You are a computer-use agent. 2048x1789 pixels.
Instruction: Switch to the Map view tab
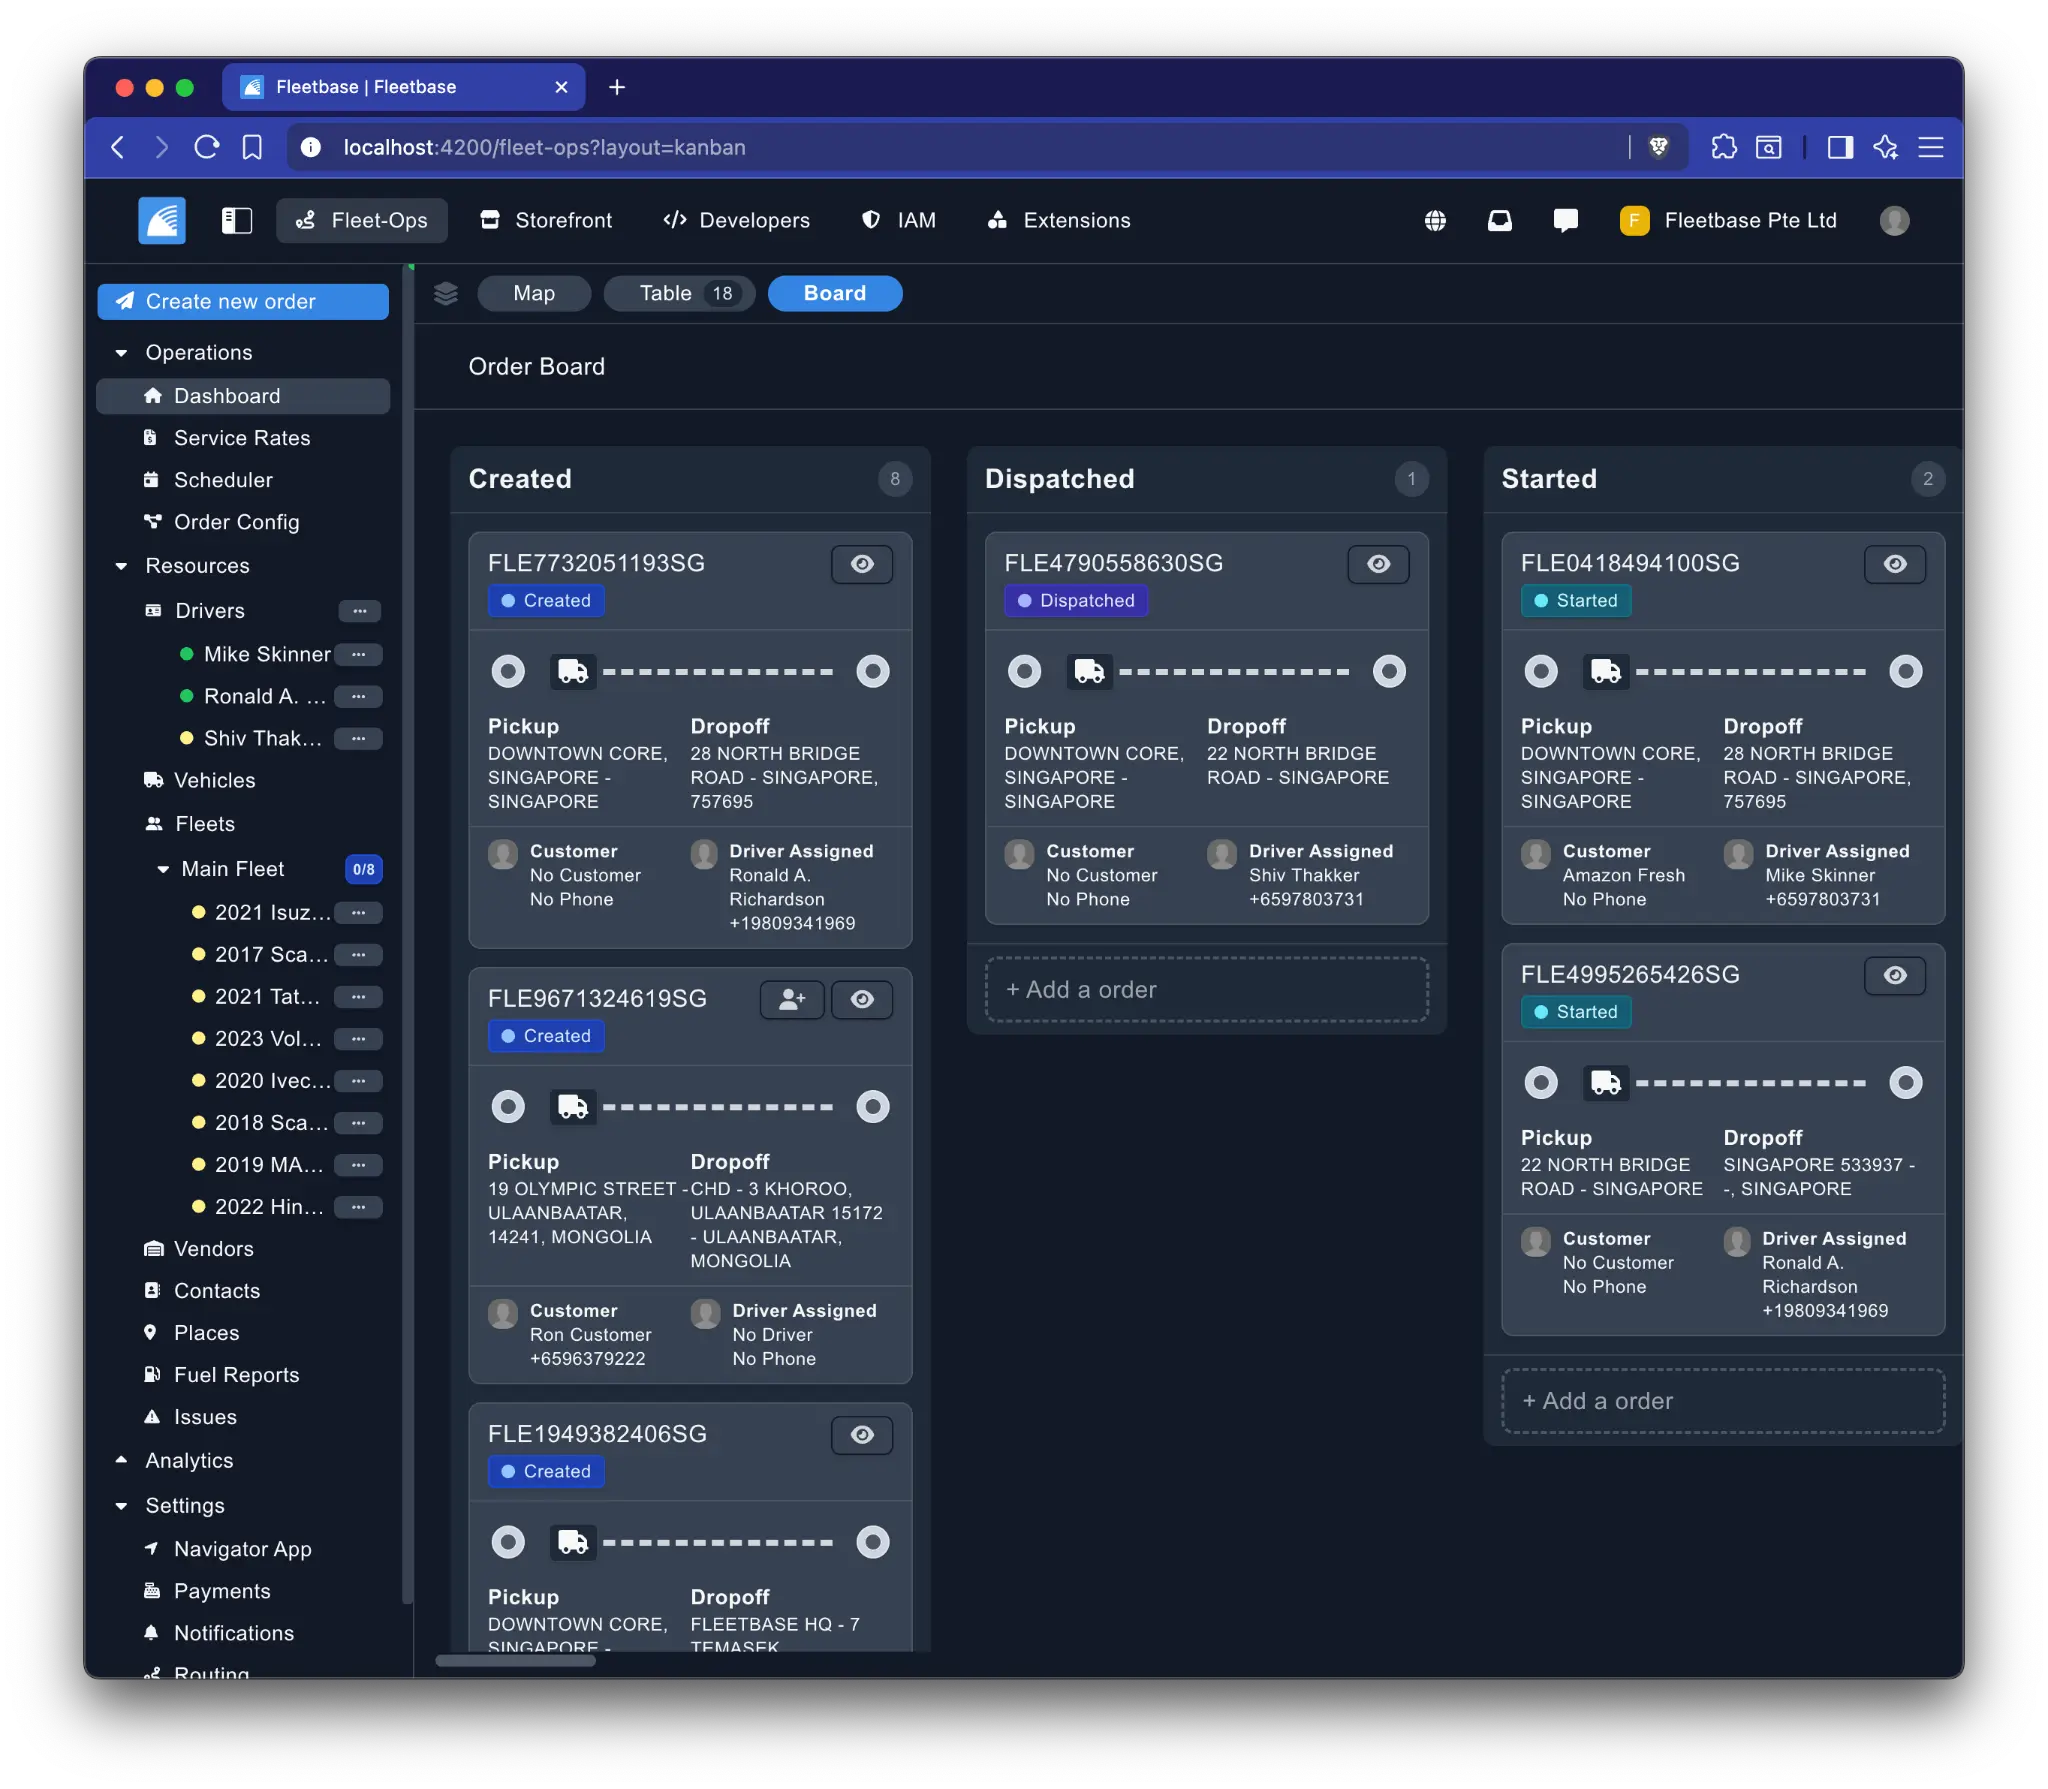[534, 293]
